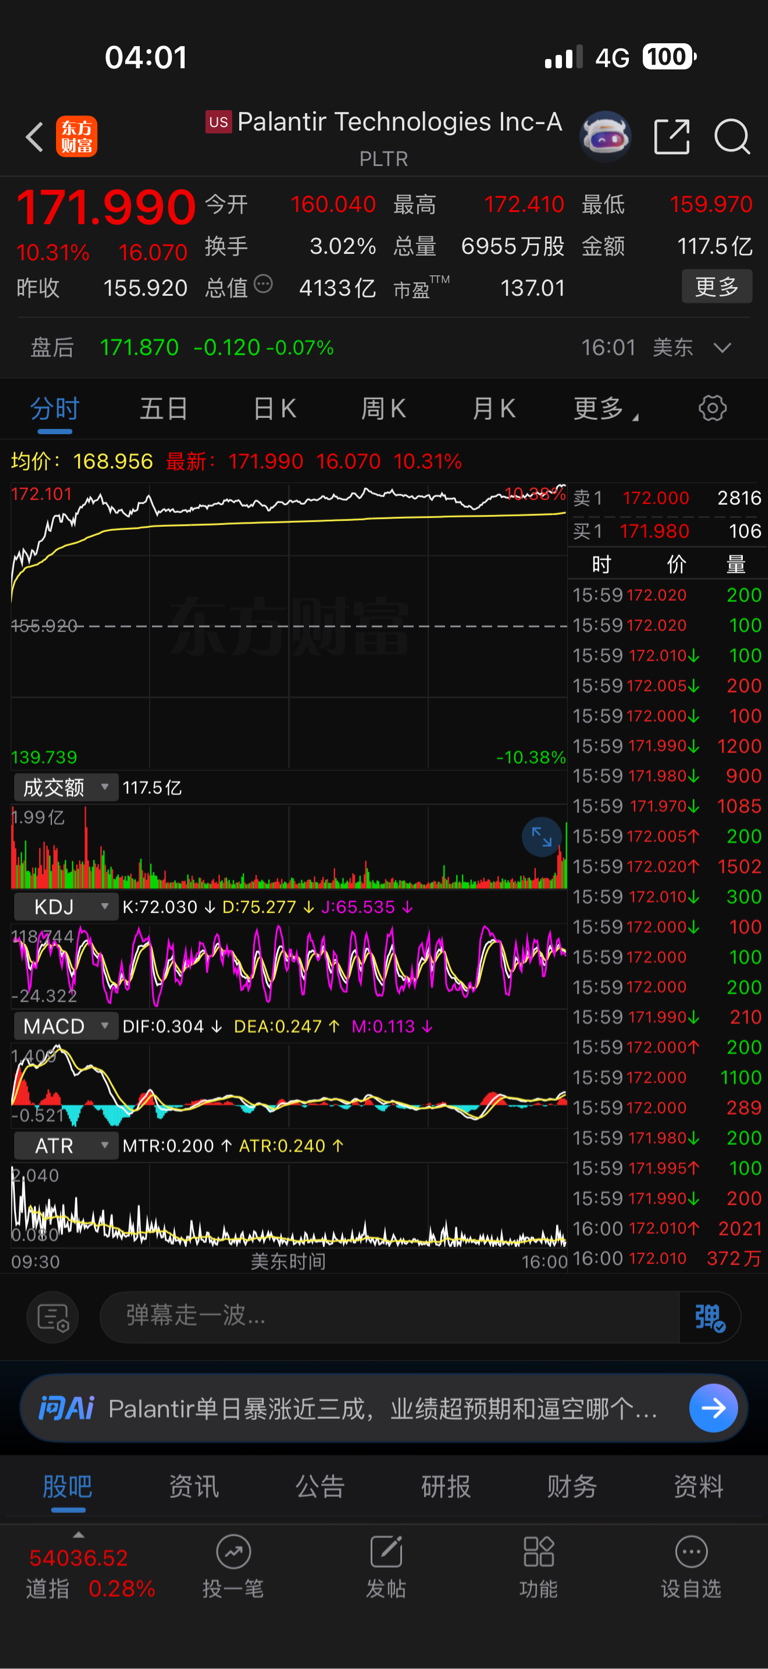Toggle the 弹 danmaku switch

[709, 1317]
